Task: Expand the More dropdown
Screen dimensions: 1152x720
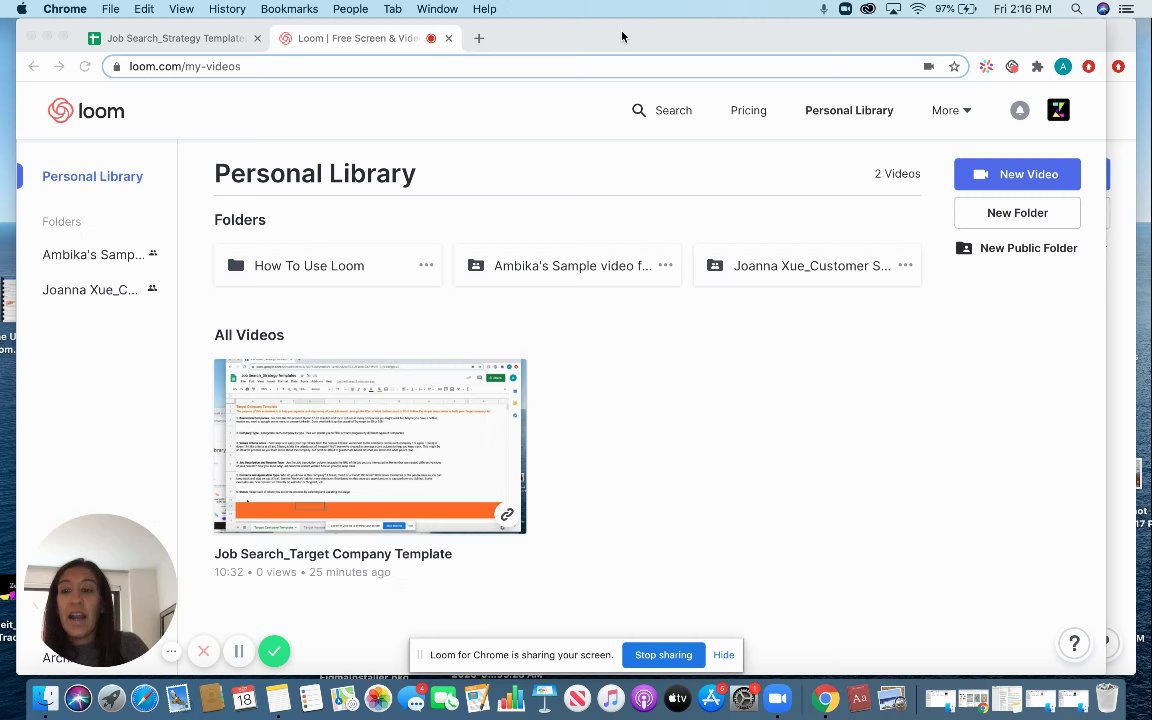Action: pyautogui.click(x=951, y=110)
